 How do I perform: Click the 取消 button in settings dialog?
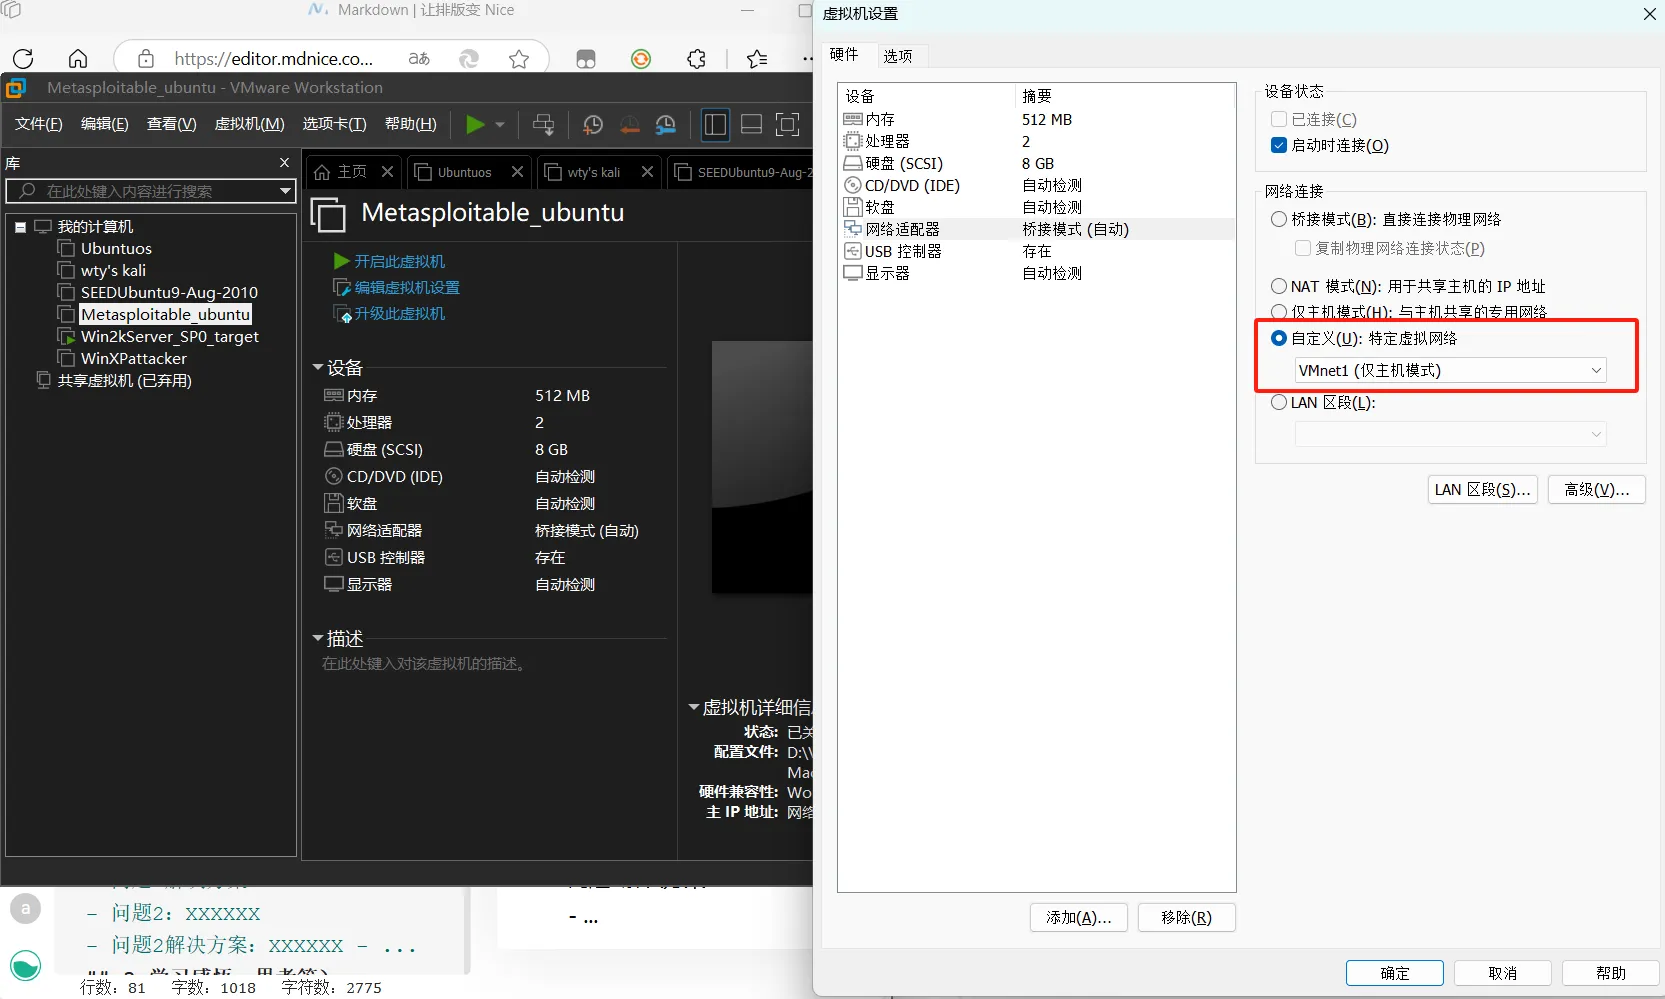coord(1502,973)
